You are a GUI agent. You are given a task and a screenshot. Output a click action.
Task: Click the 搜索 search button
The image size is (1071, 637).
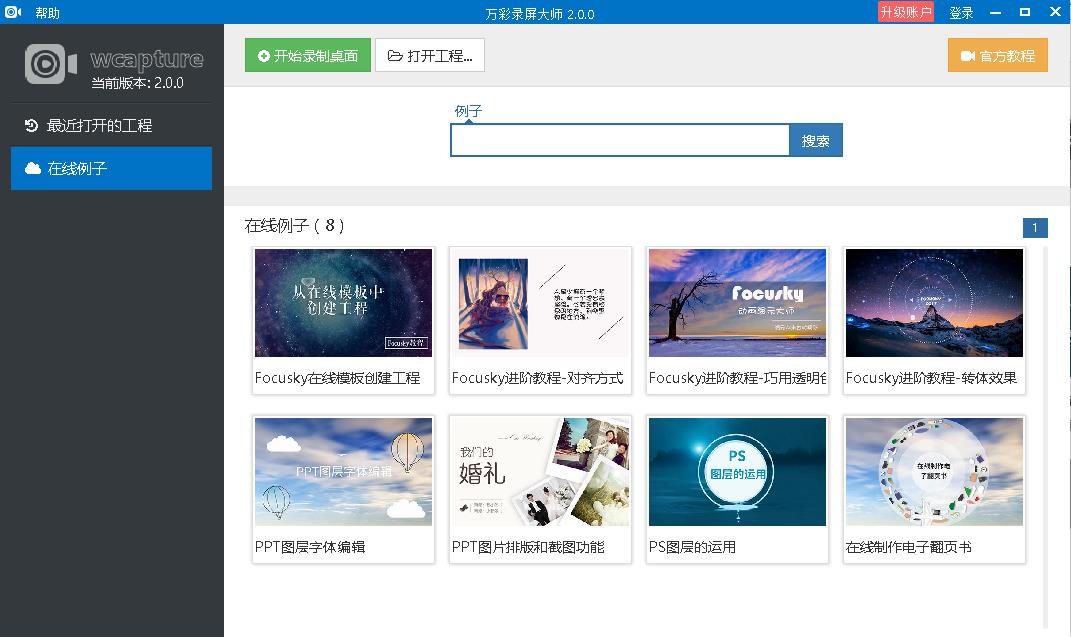816,140
